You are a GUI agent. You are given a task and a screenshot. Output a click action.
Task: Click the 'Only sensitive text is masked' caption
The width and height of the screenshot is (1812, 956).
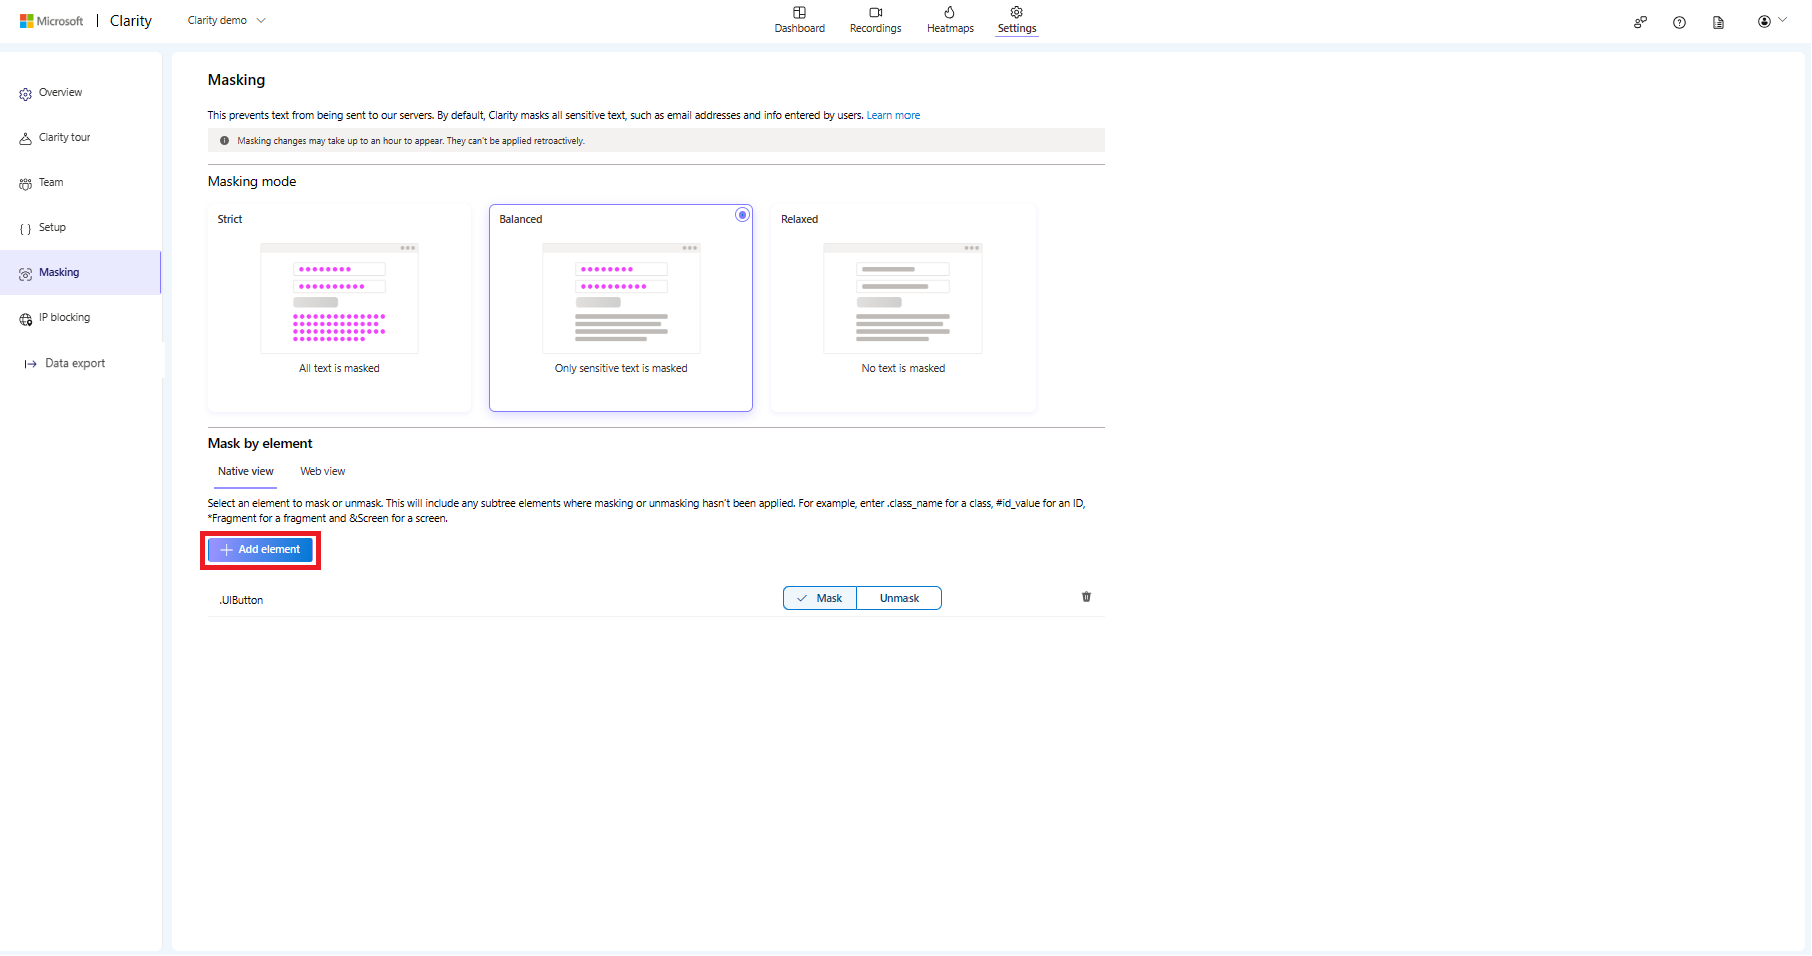(621, 368)
